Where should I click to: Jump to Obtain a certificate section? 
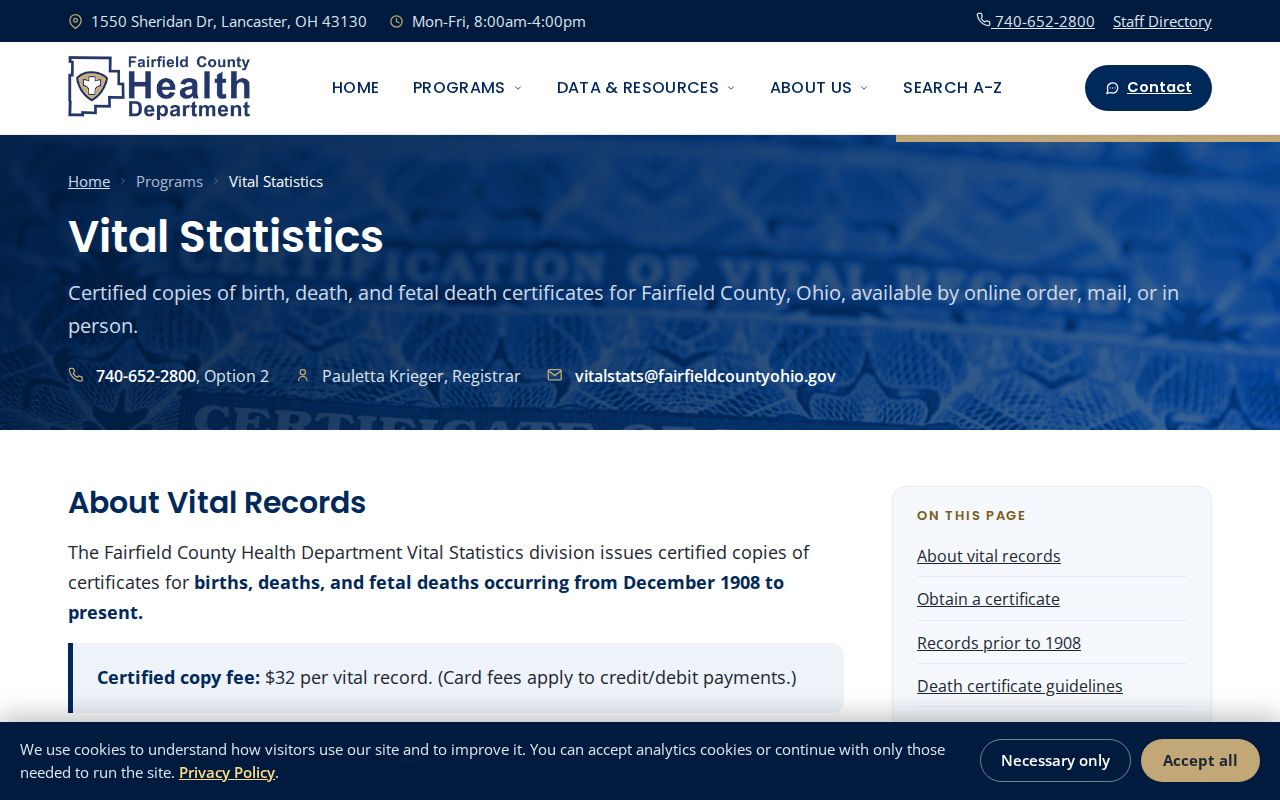pyautogui.click(x=988, y=599)
